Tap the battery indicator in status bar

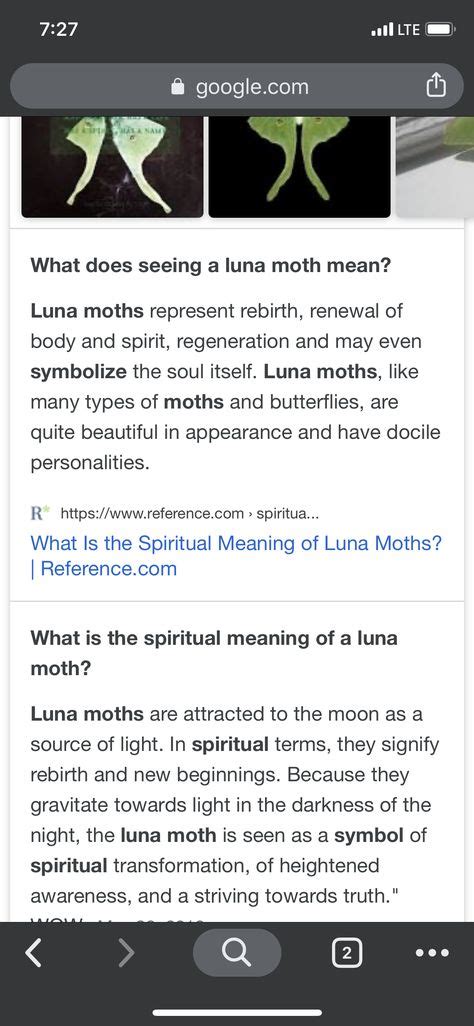coord(440,29)
